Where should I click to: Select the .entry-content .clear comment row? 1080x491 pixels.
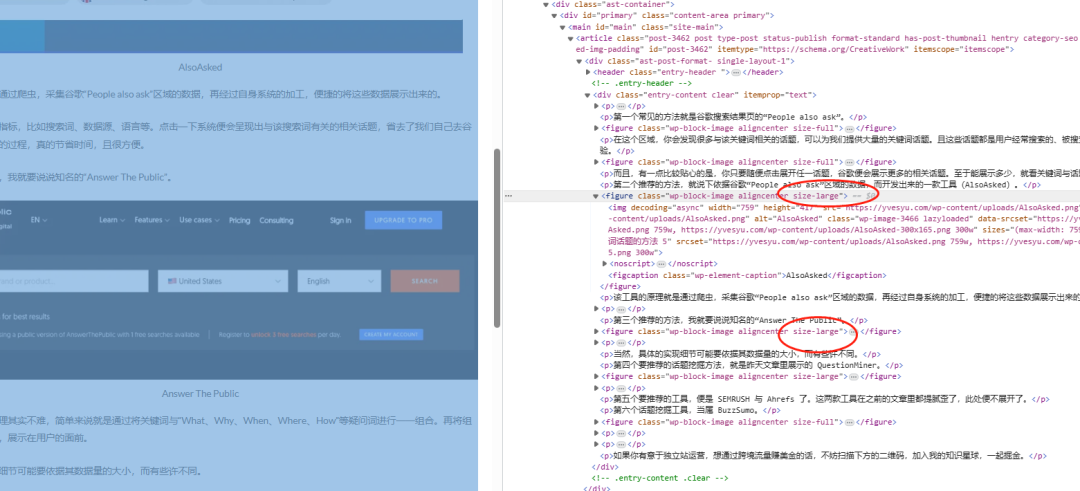[659, 478]
